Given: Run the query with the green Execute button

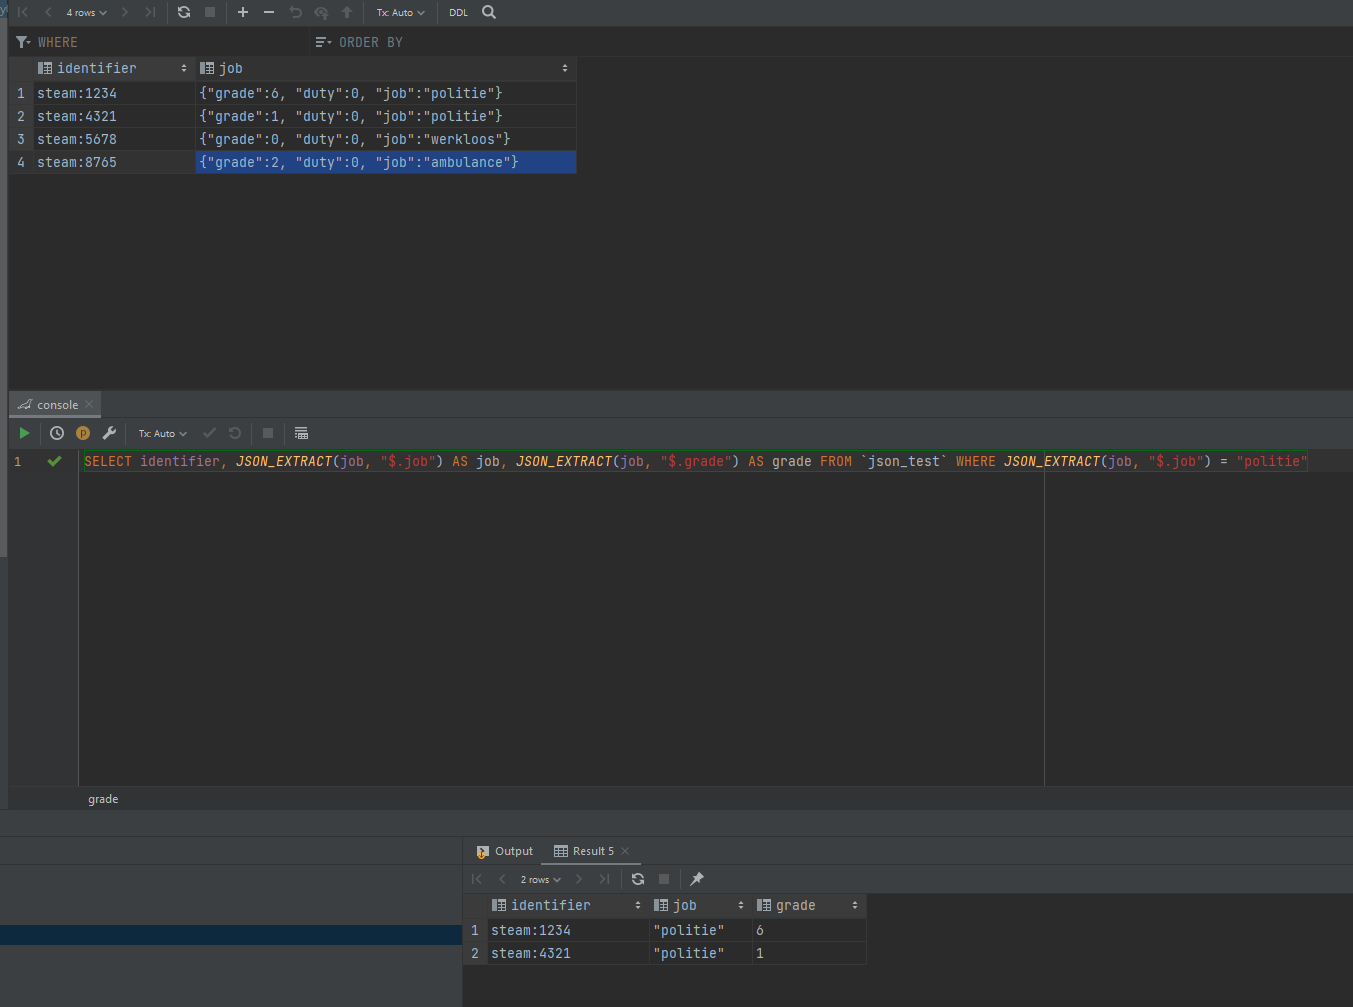Looking at the screenshot, I should [x=24, y=433].
